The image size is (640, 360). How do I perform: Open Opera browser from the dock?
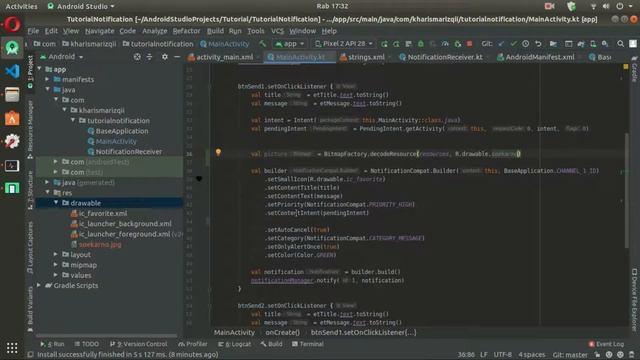[x=12, y=24]
